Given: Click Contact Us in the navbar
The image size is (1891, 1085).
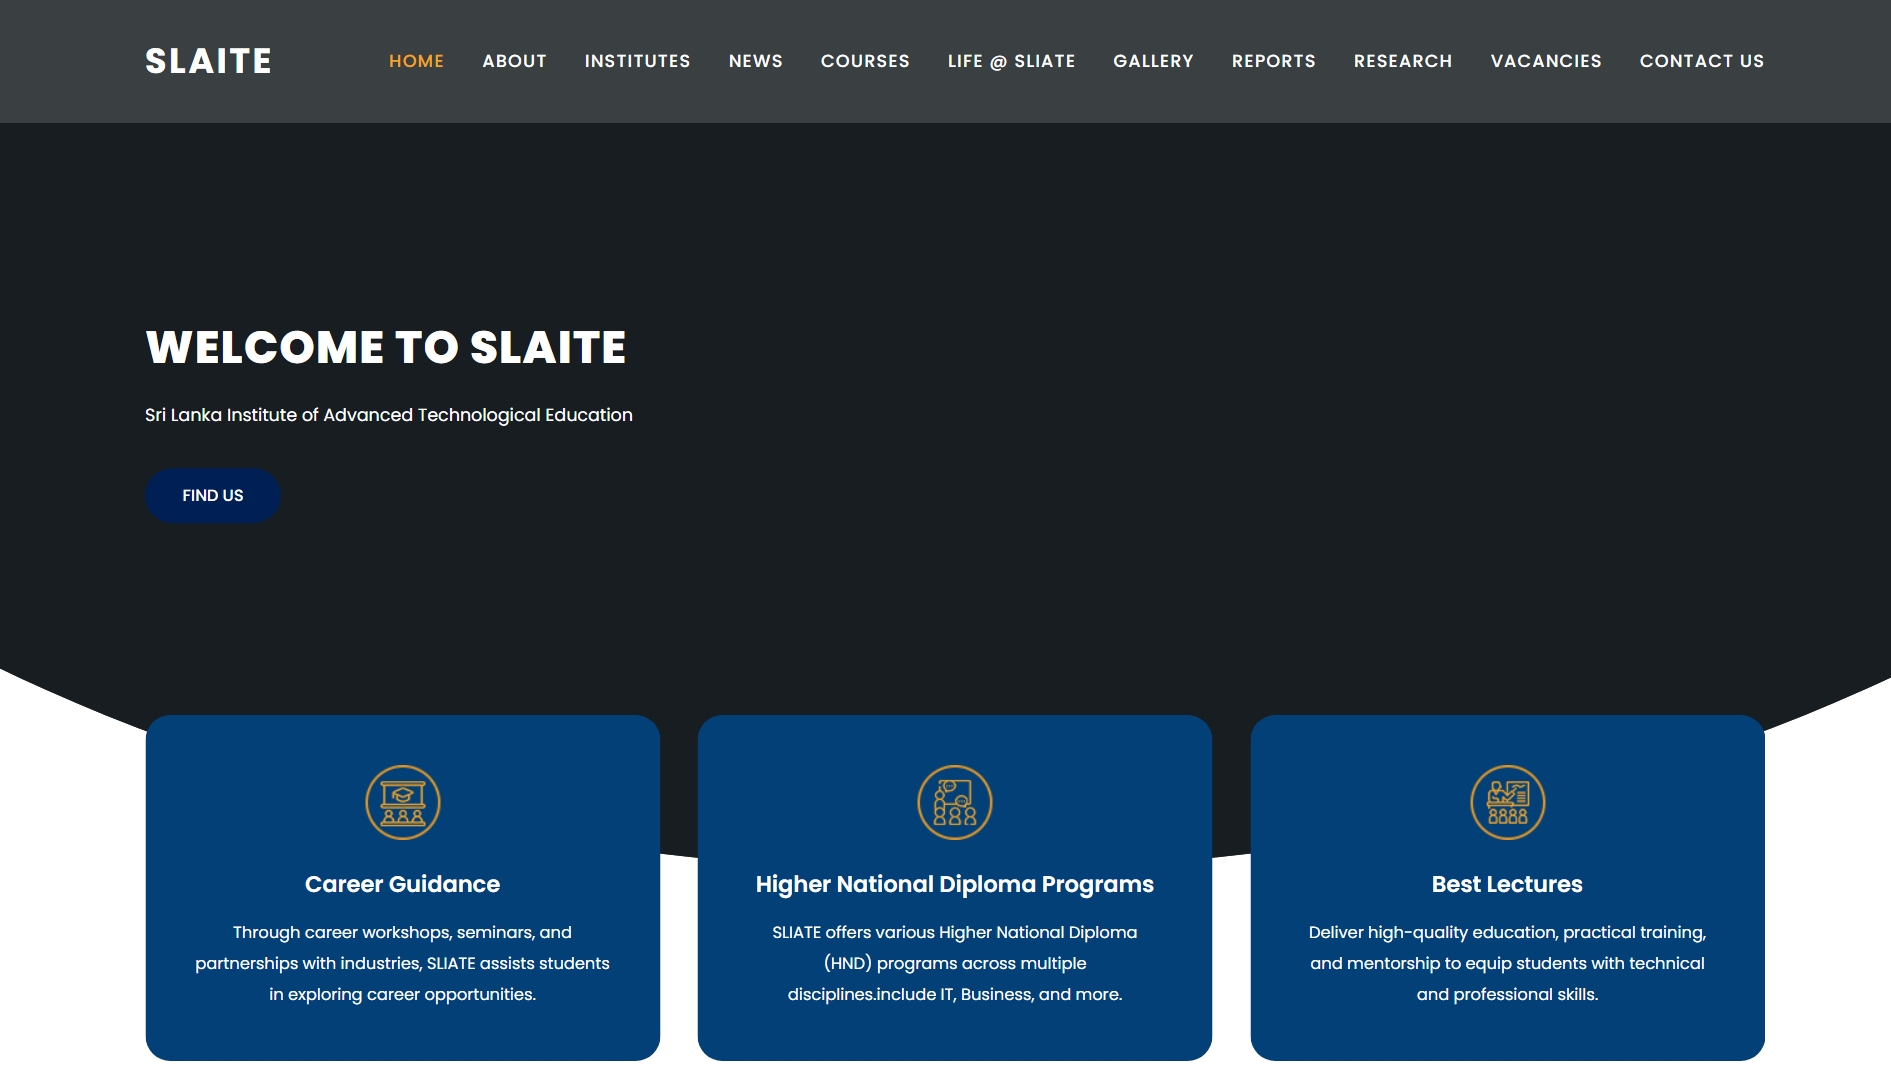Looking at the screenshot, I should coord(1701,61).
